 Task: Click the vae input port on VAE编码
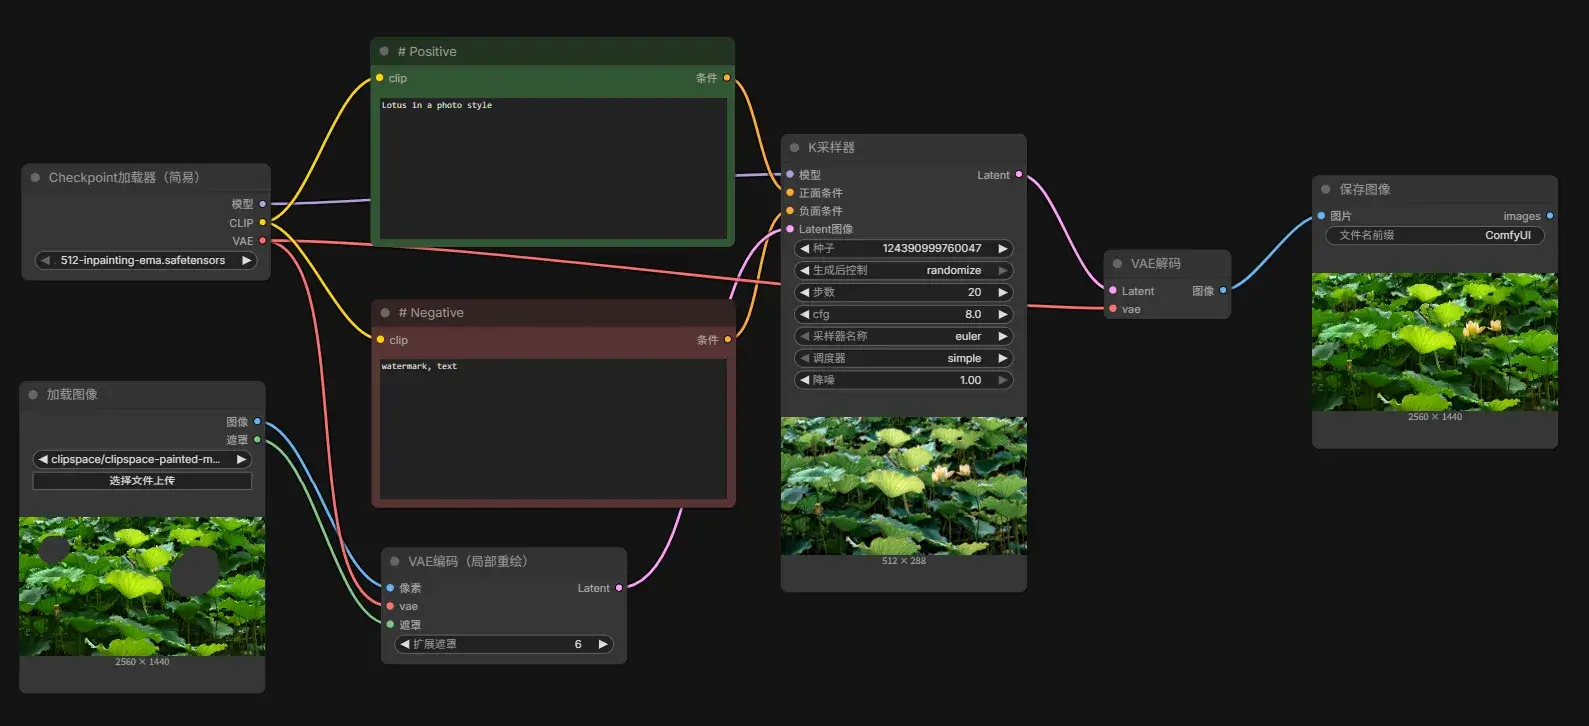[390, 606]
